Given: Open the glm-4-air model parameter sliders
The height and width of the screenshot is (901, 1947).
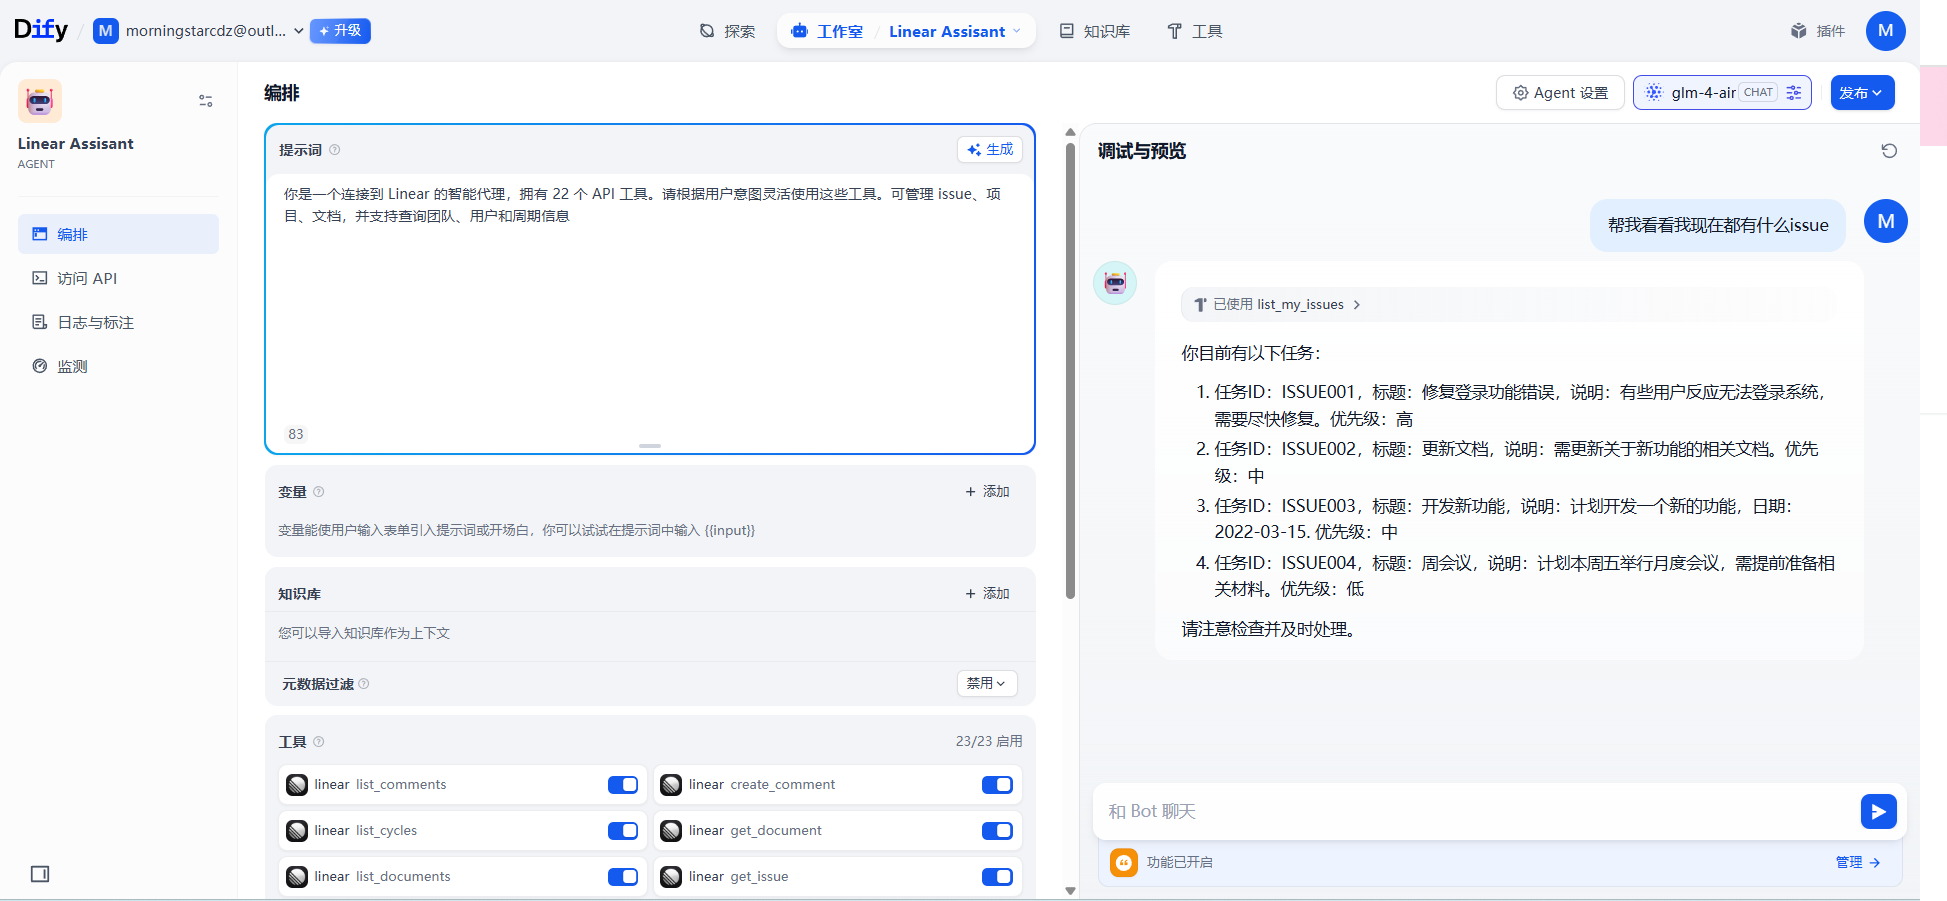Looking at the screenshot, I should [x=1795, y=92].
